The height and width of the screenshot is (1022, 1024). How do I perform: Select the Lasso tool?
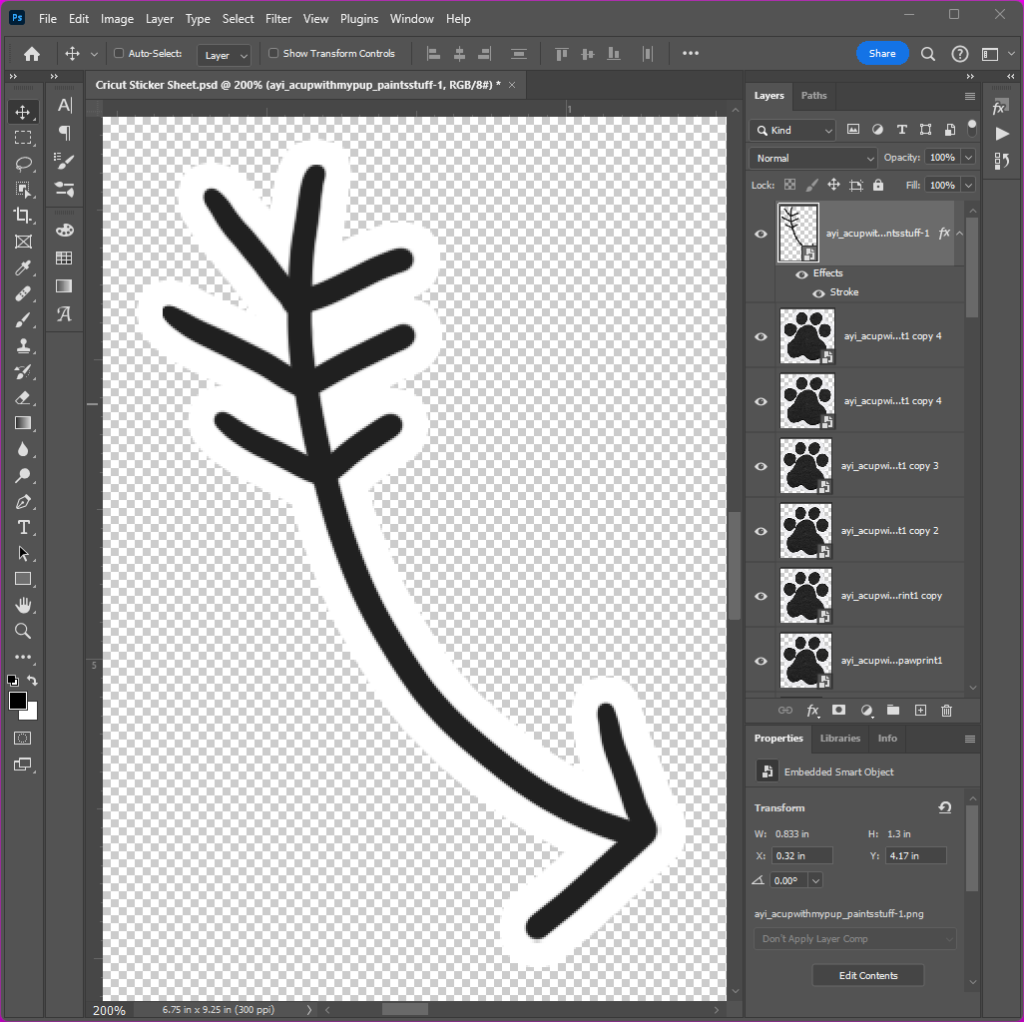pos(23,163)
